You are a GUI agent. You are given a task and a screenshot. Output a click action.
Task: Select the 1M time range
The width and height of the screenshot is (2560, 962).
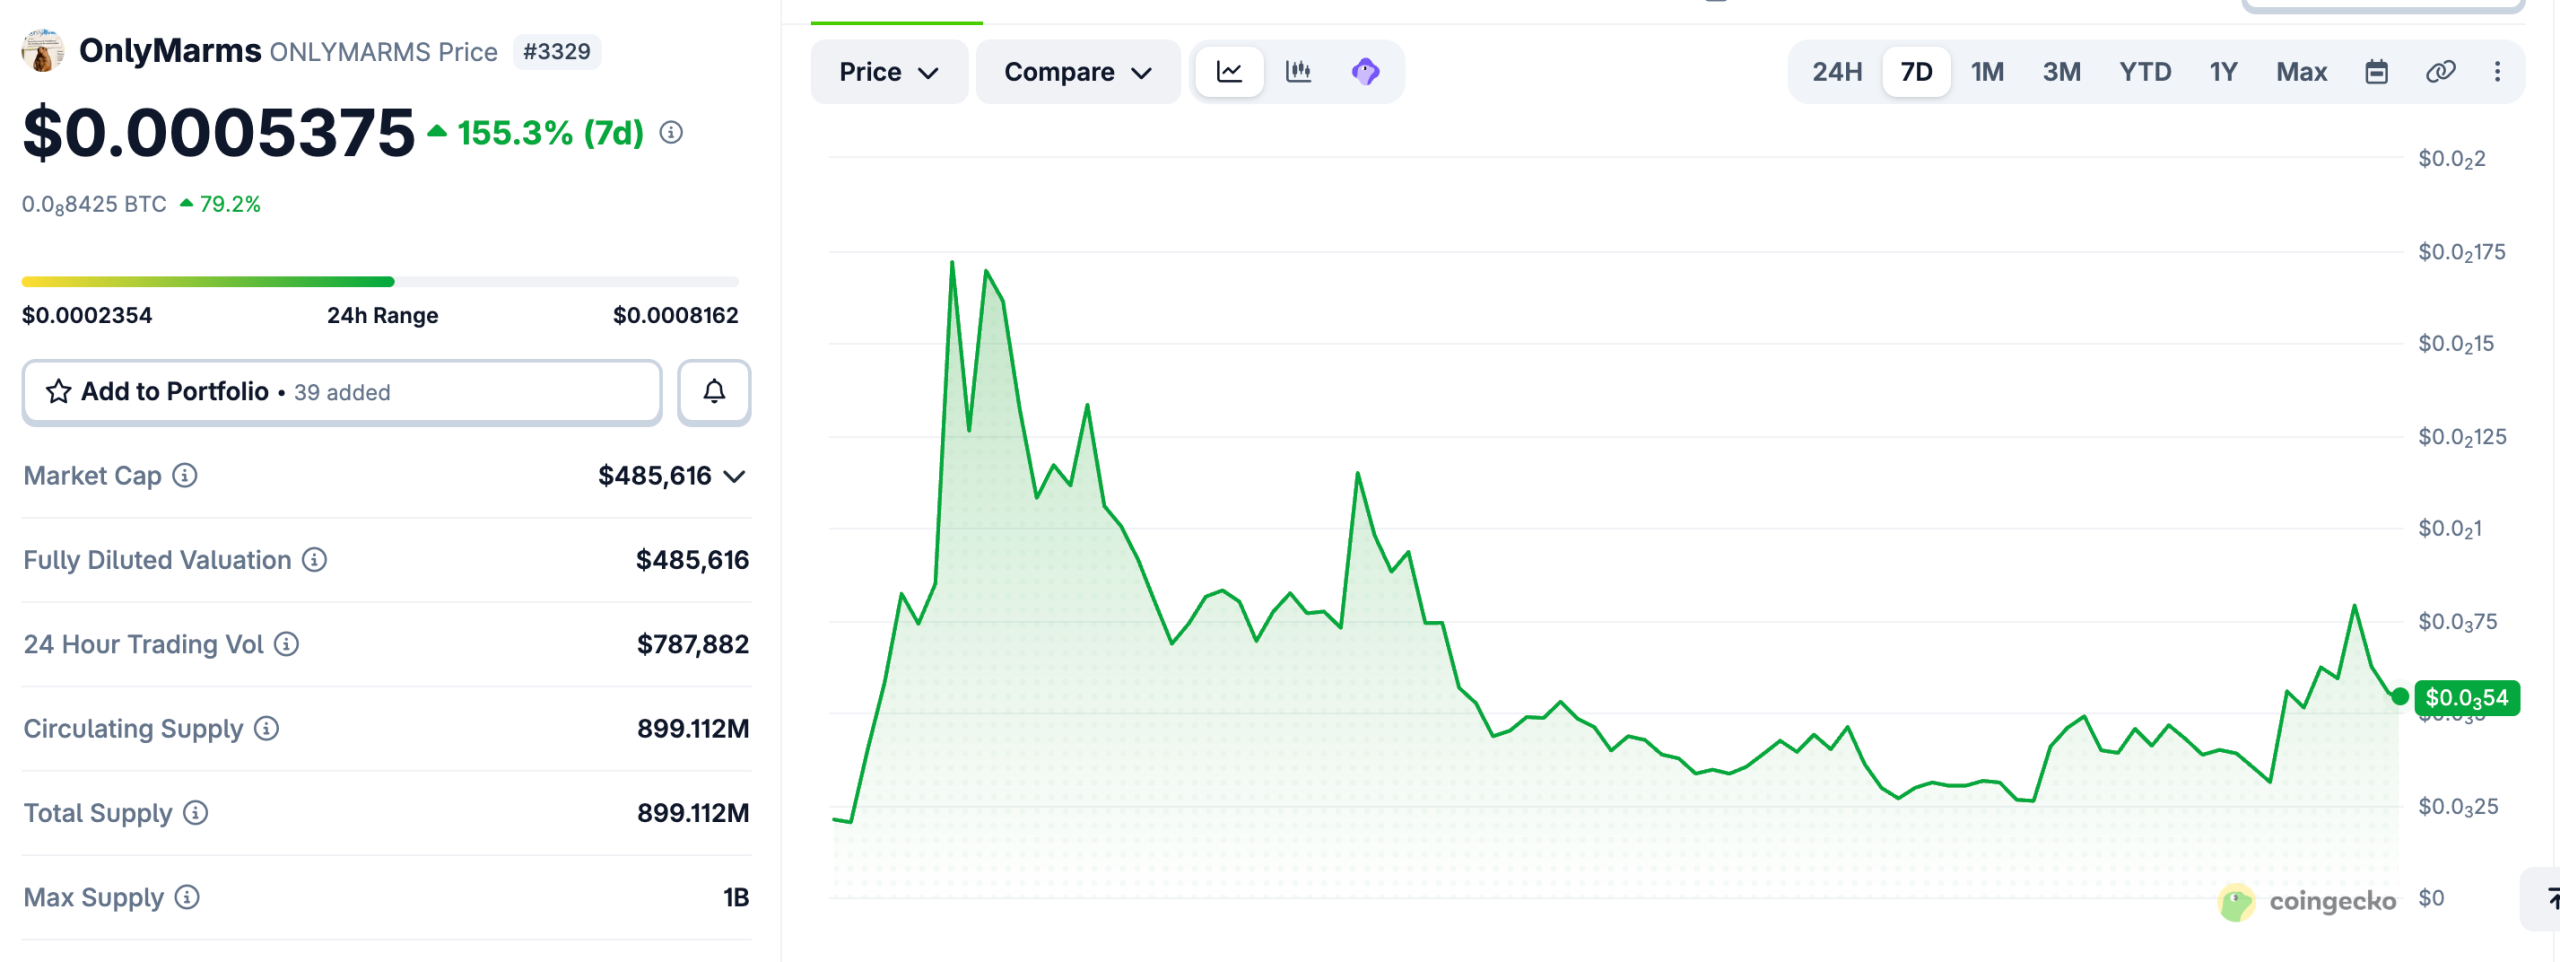[1987, 72]
